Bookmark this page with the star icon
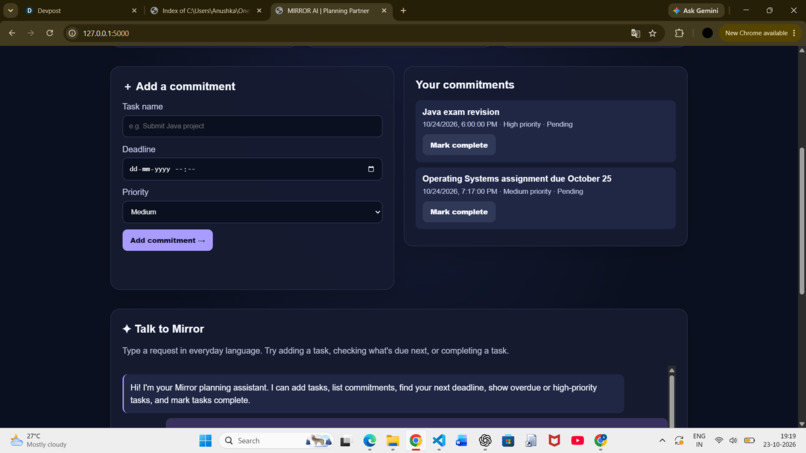Screen dimensions: 806x453 click(653, 33)
